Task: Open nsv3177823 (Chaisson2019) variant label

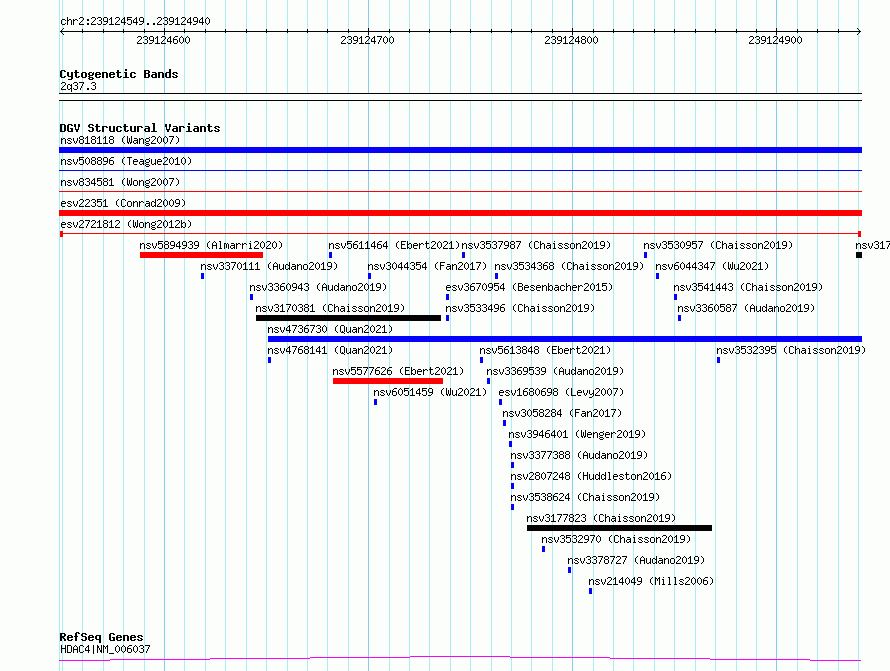Action: pos(601,518)
